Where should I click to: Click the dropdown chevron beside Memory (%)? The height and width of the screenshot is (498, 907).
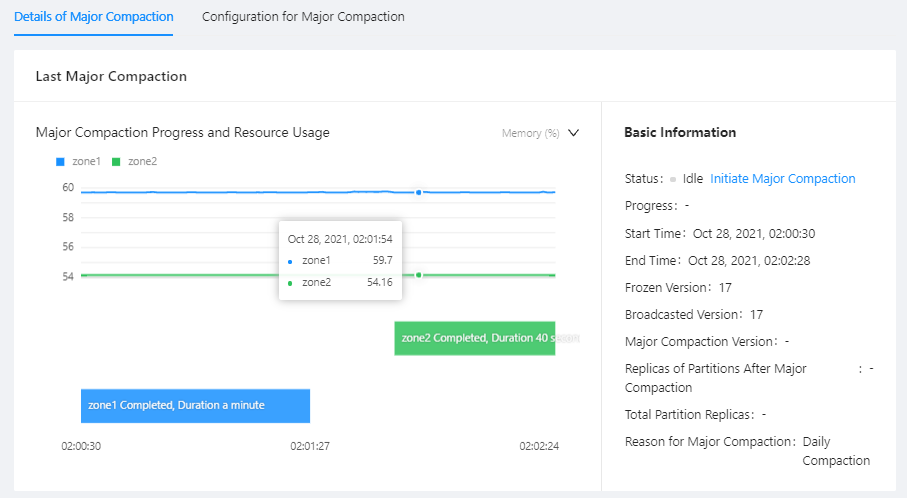(x=573, y=133)
